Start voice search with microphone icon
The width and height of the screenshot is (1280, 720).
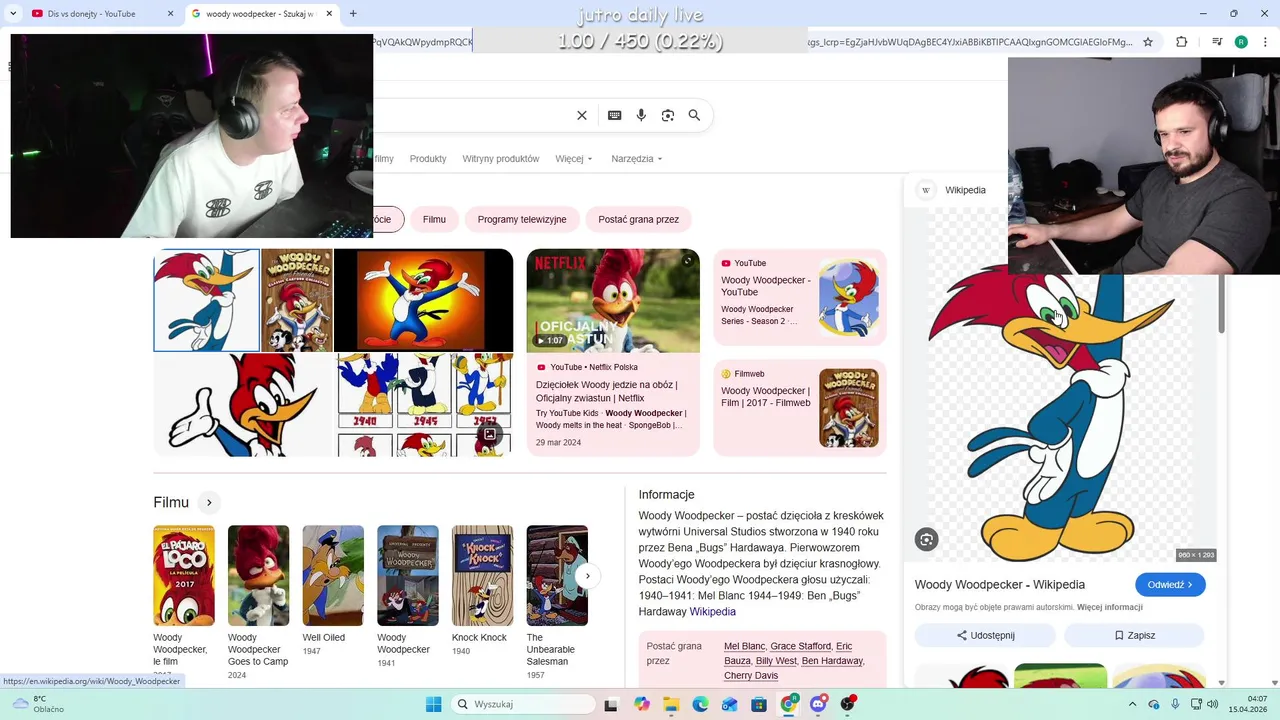click(x=641, y=115)
